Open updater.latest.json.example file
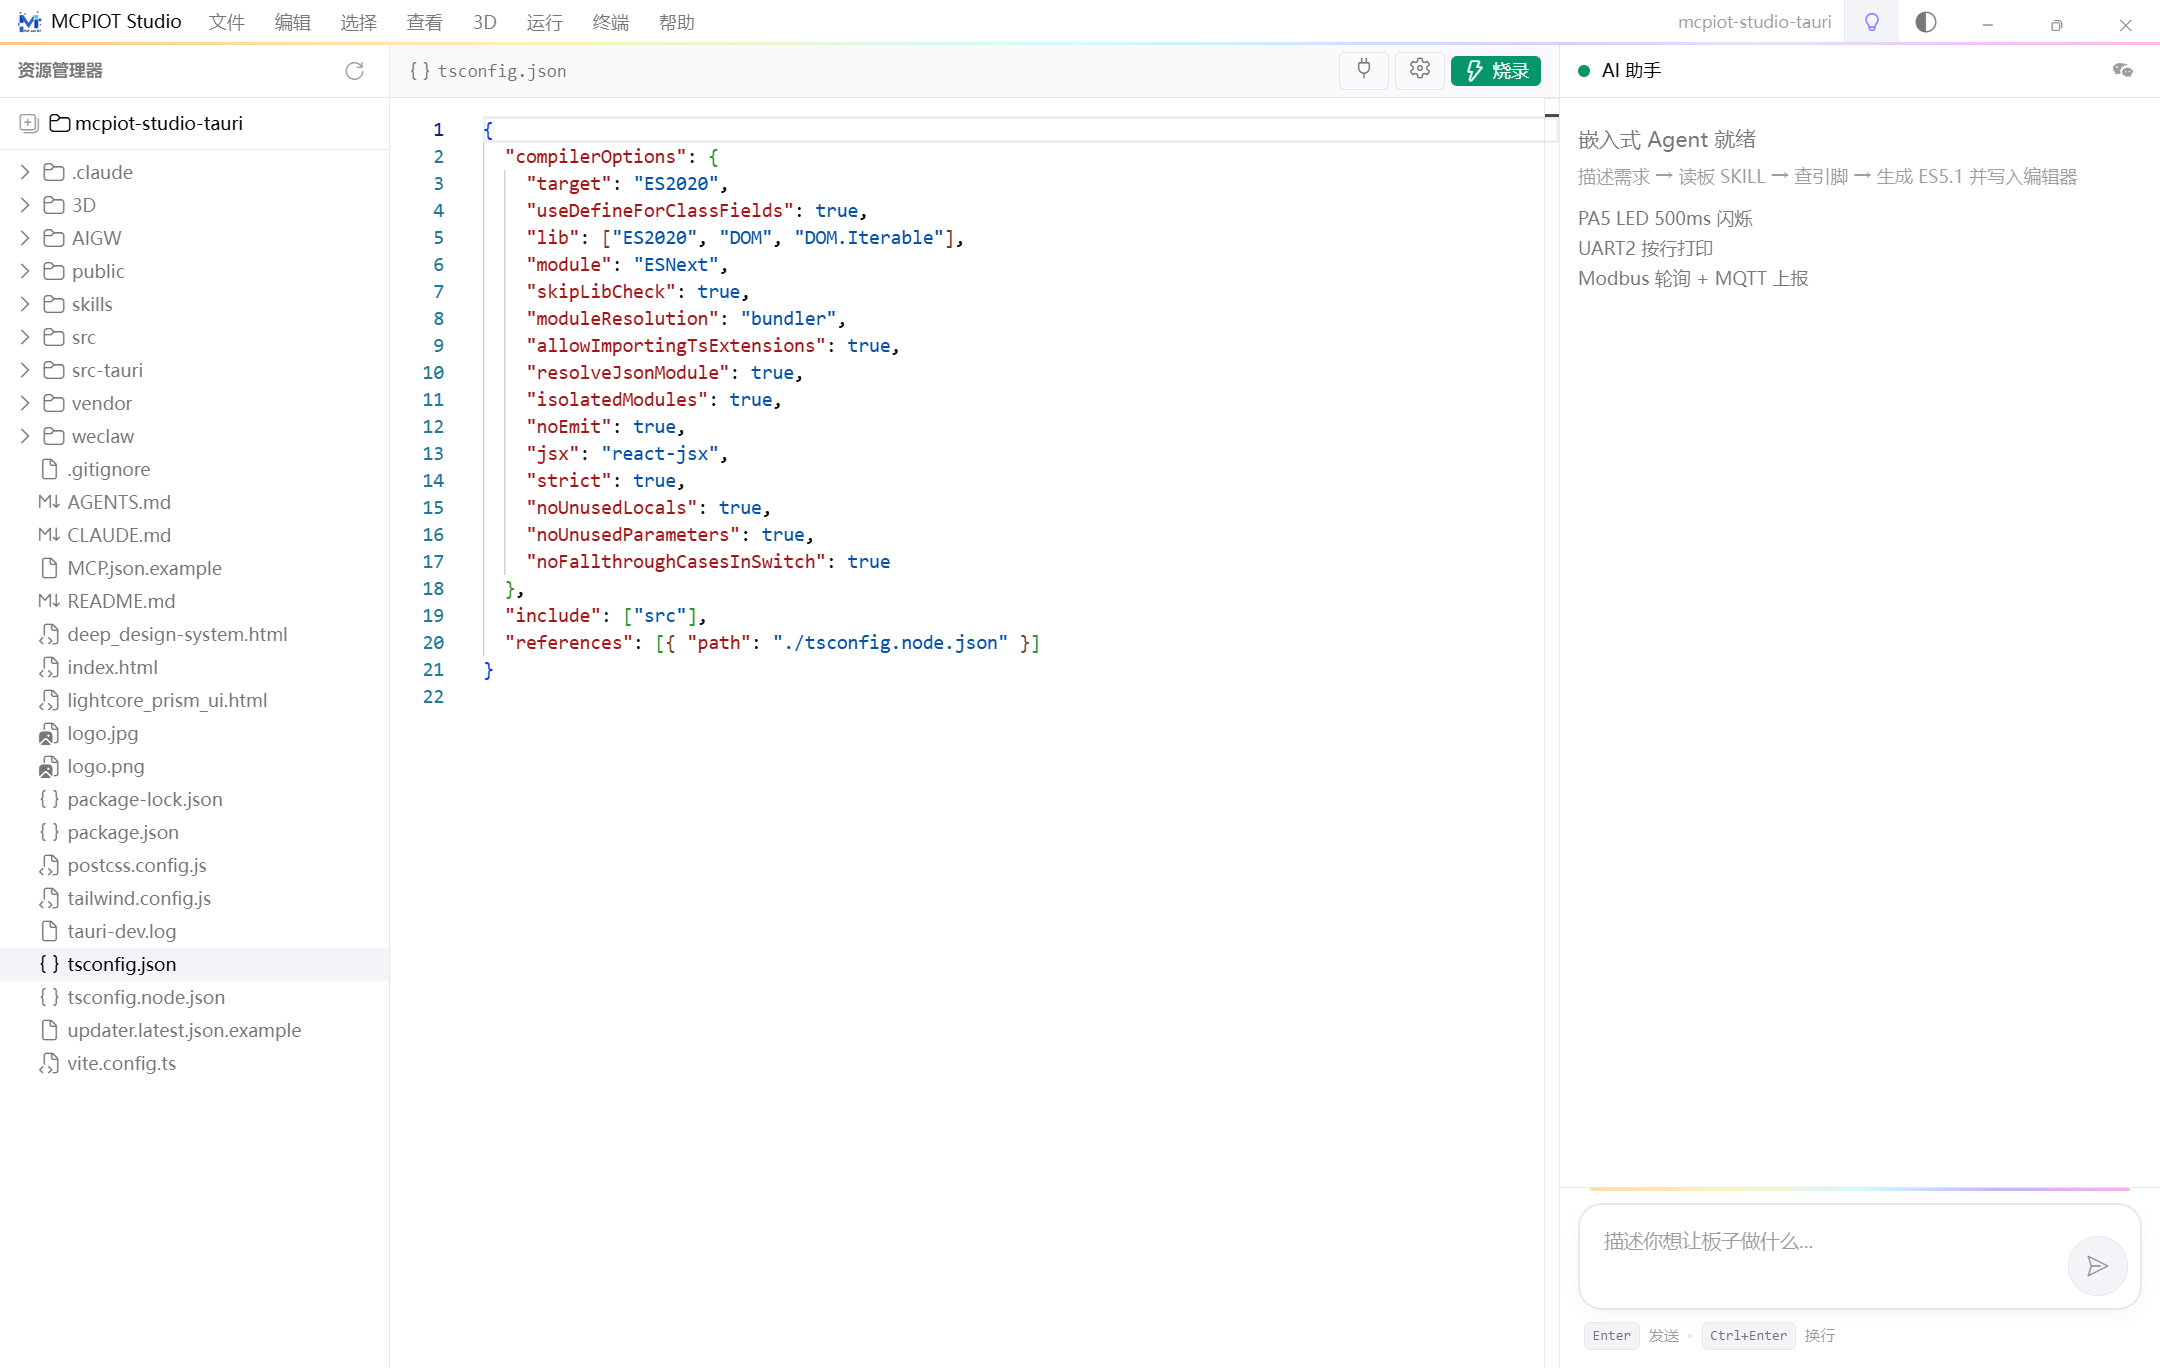The width and height of the screenshot is (2160, 1368). pyautogui.click(x=184, y=1030)
